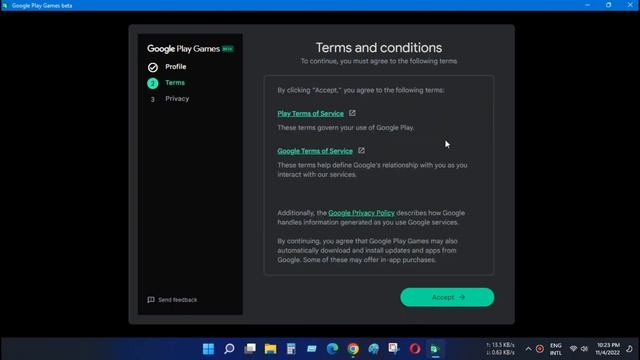Viewport: 640px width, 360px height.
Task: Click the Accept button
Action: coord(447,297)
